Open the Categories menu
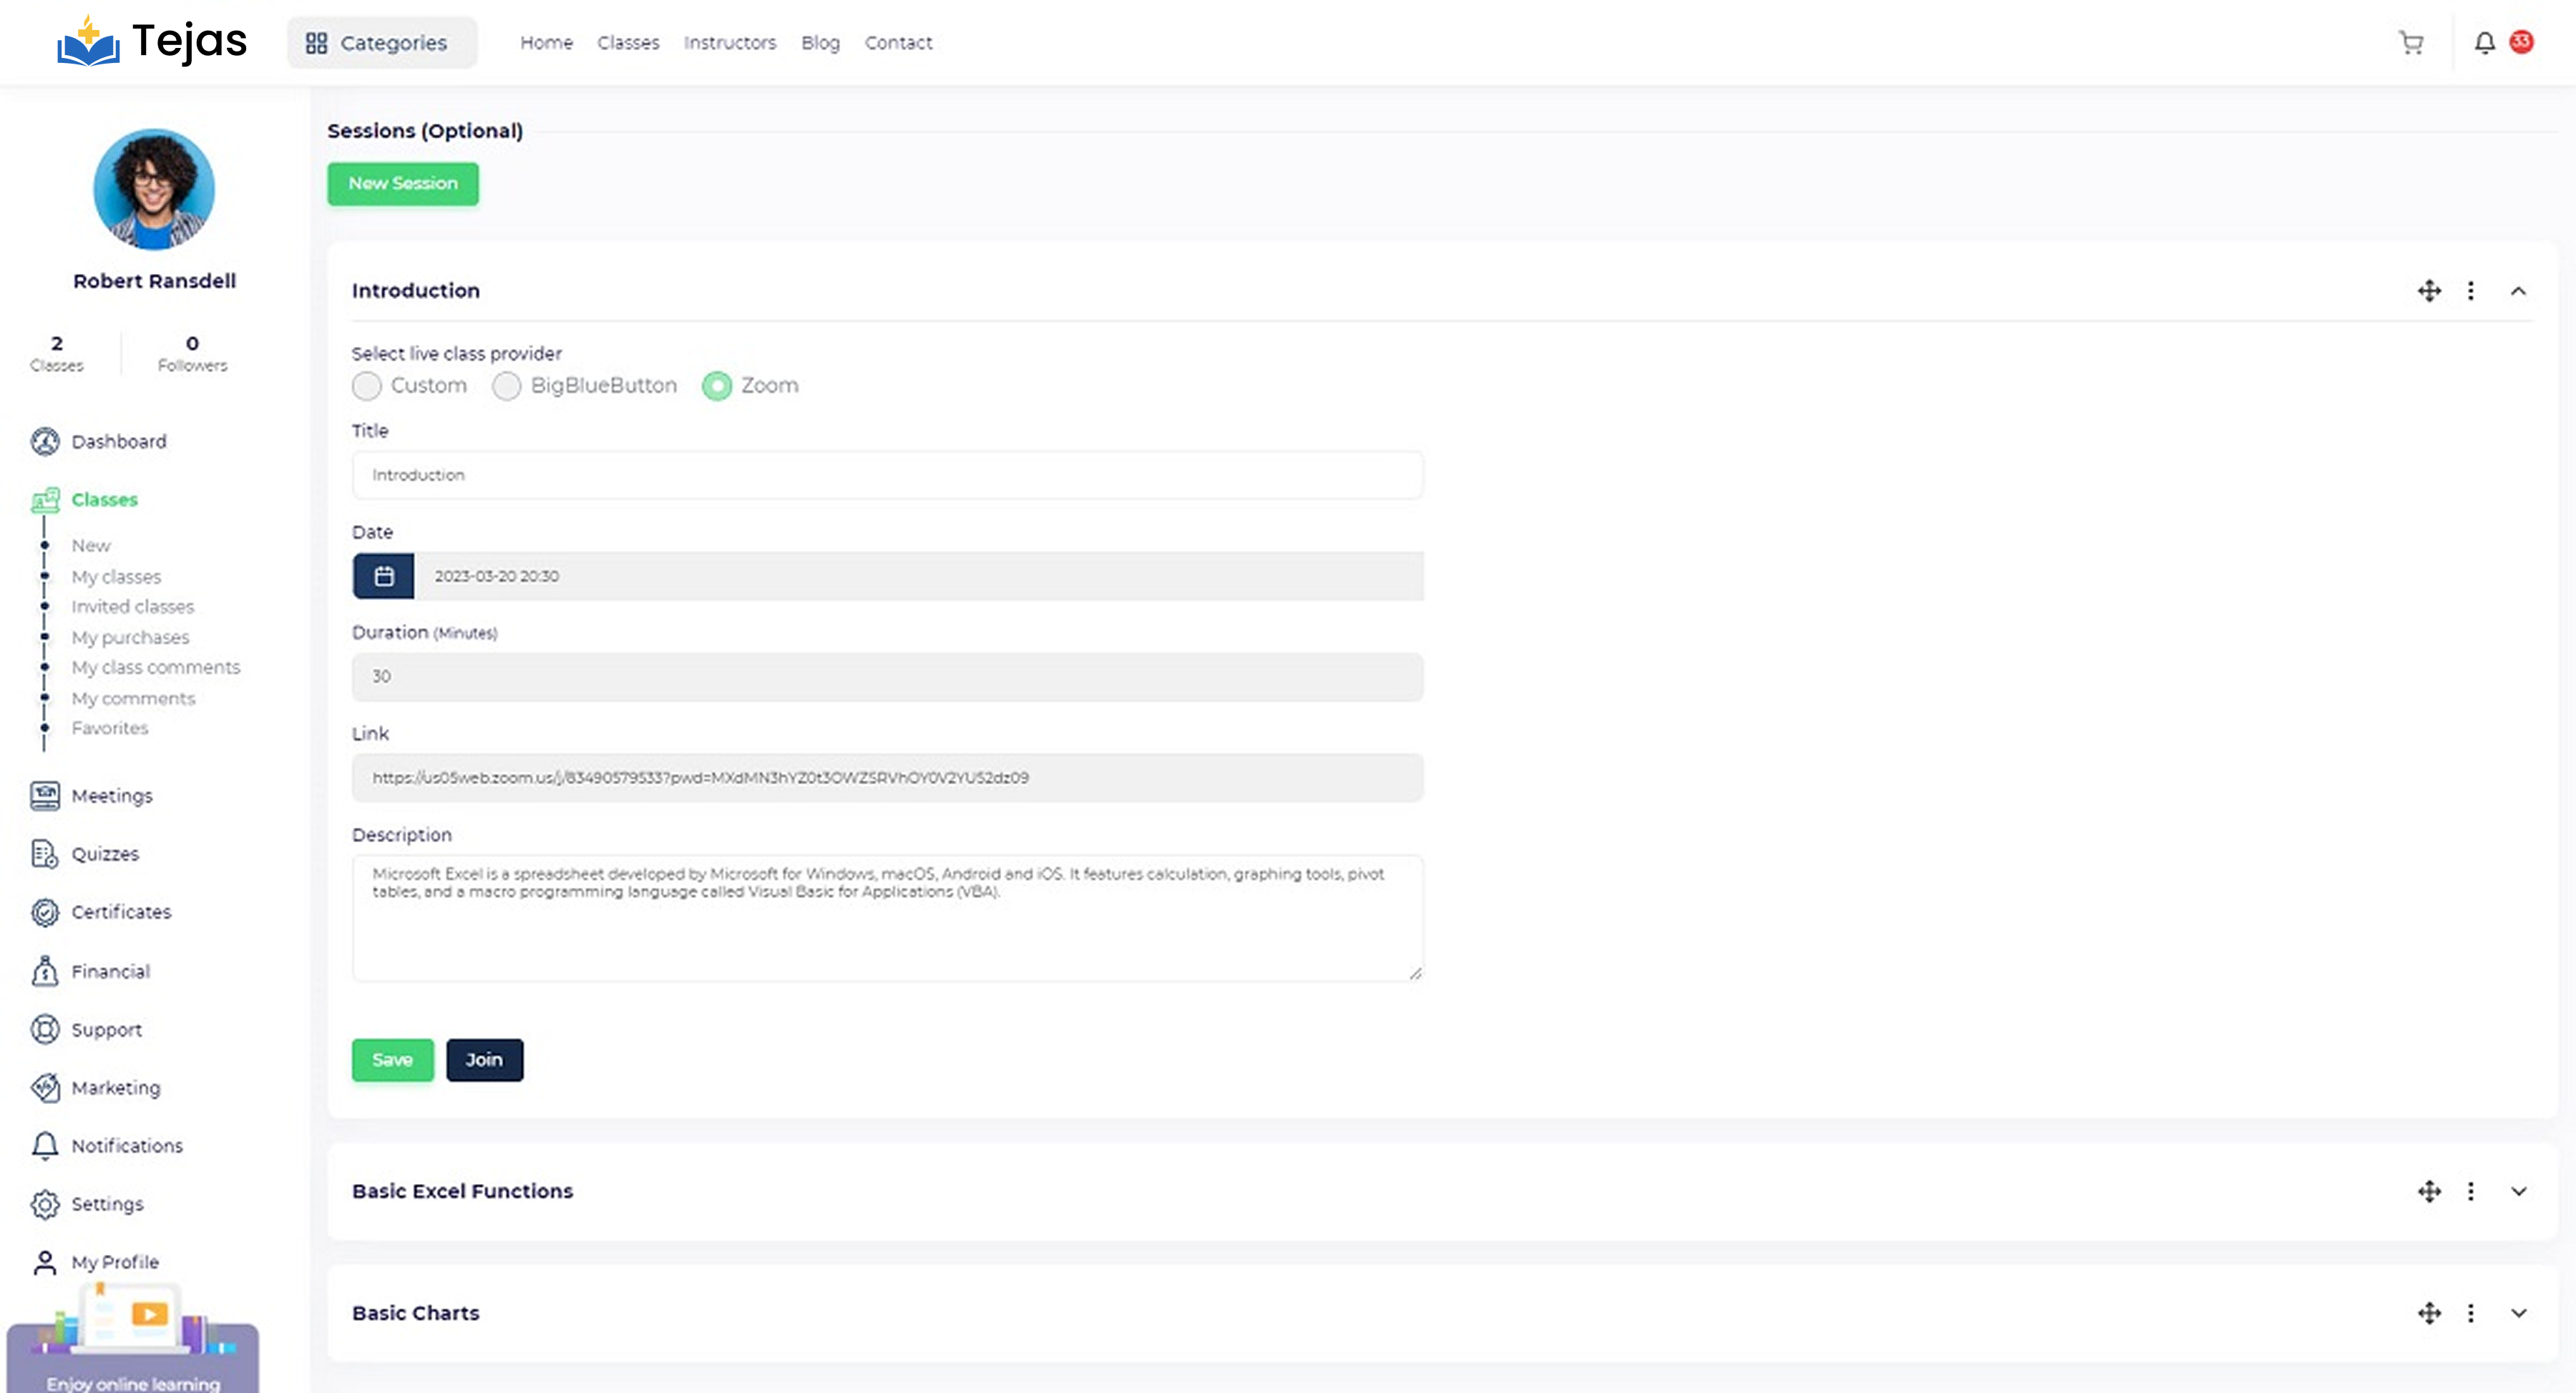This screenshot has width=2576, height=1393. (x=381, y=43)
